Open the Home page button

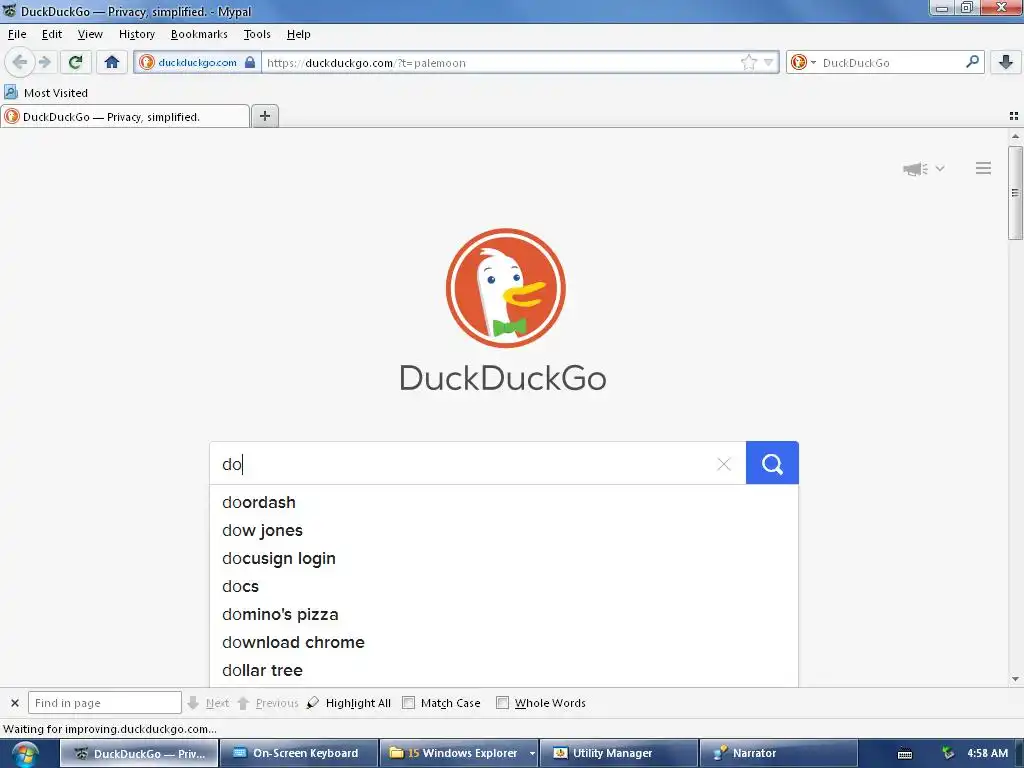coord(112,63)
